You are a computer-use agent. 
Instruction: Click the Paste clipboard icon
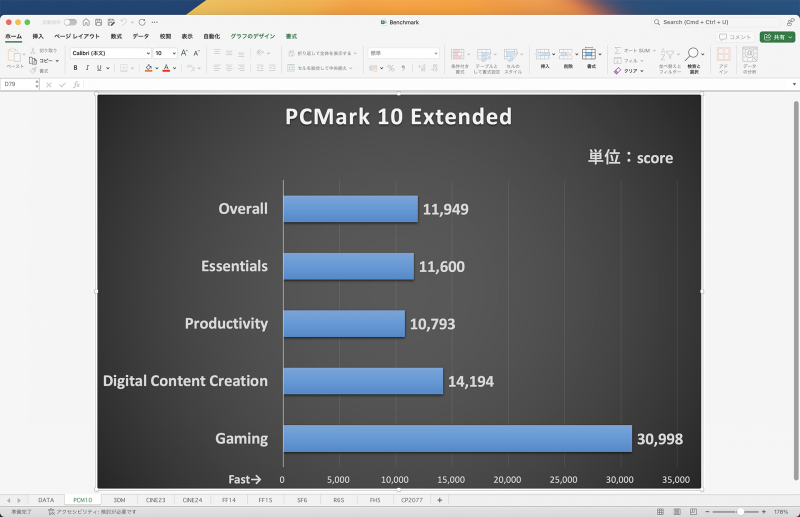point(14,55)
